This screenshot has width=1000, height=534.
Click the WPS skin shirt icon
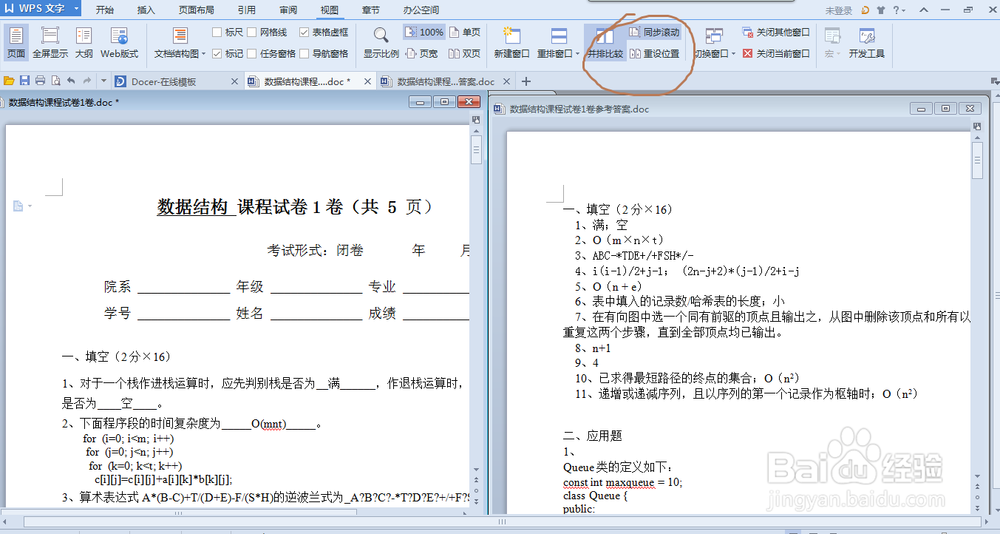coord(881,10)
